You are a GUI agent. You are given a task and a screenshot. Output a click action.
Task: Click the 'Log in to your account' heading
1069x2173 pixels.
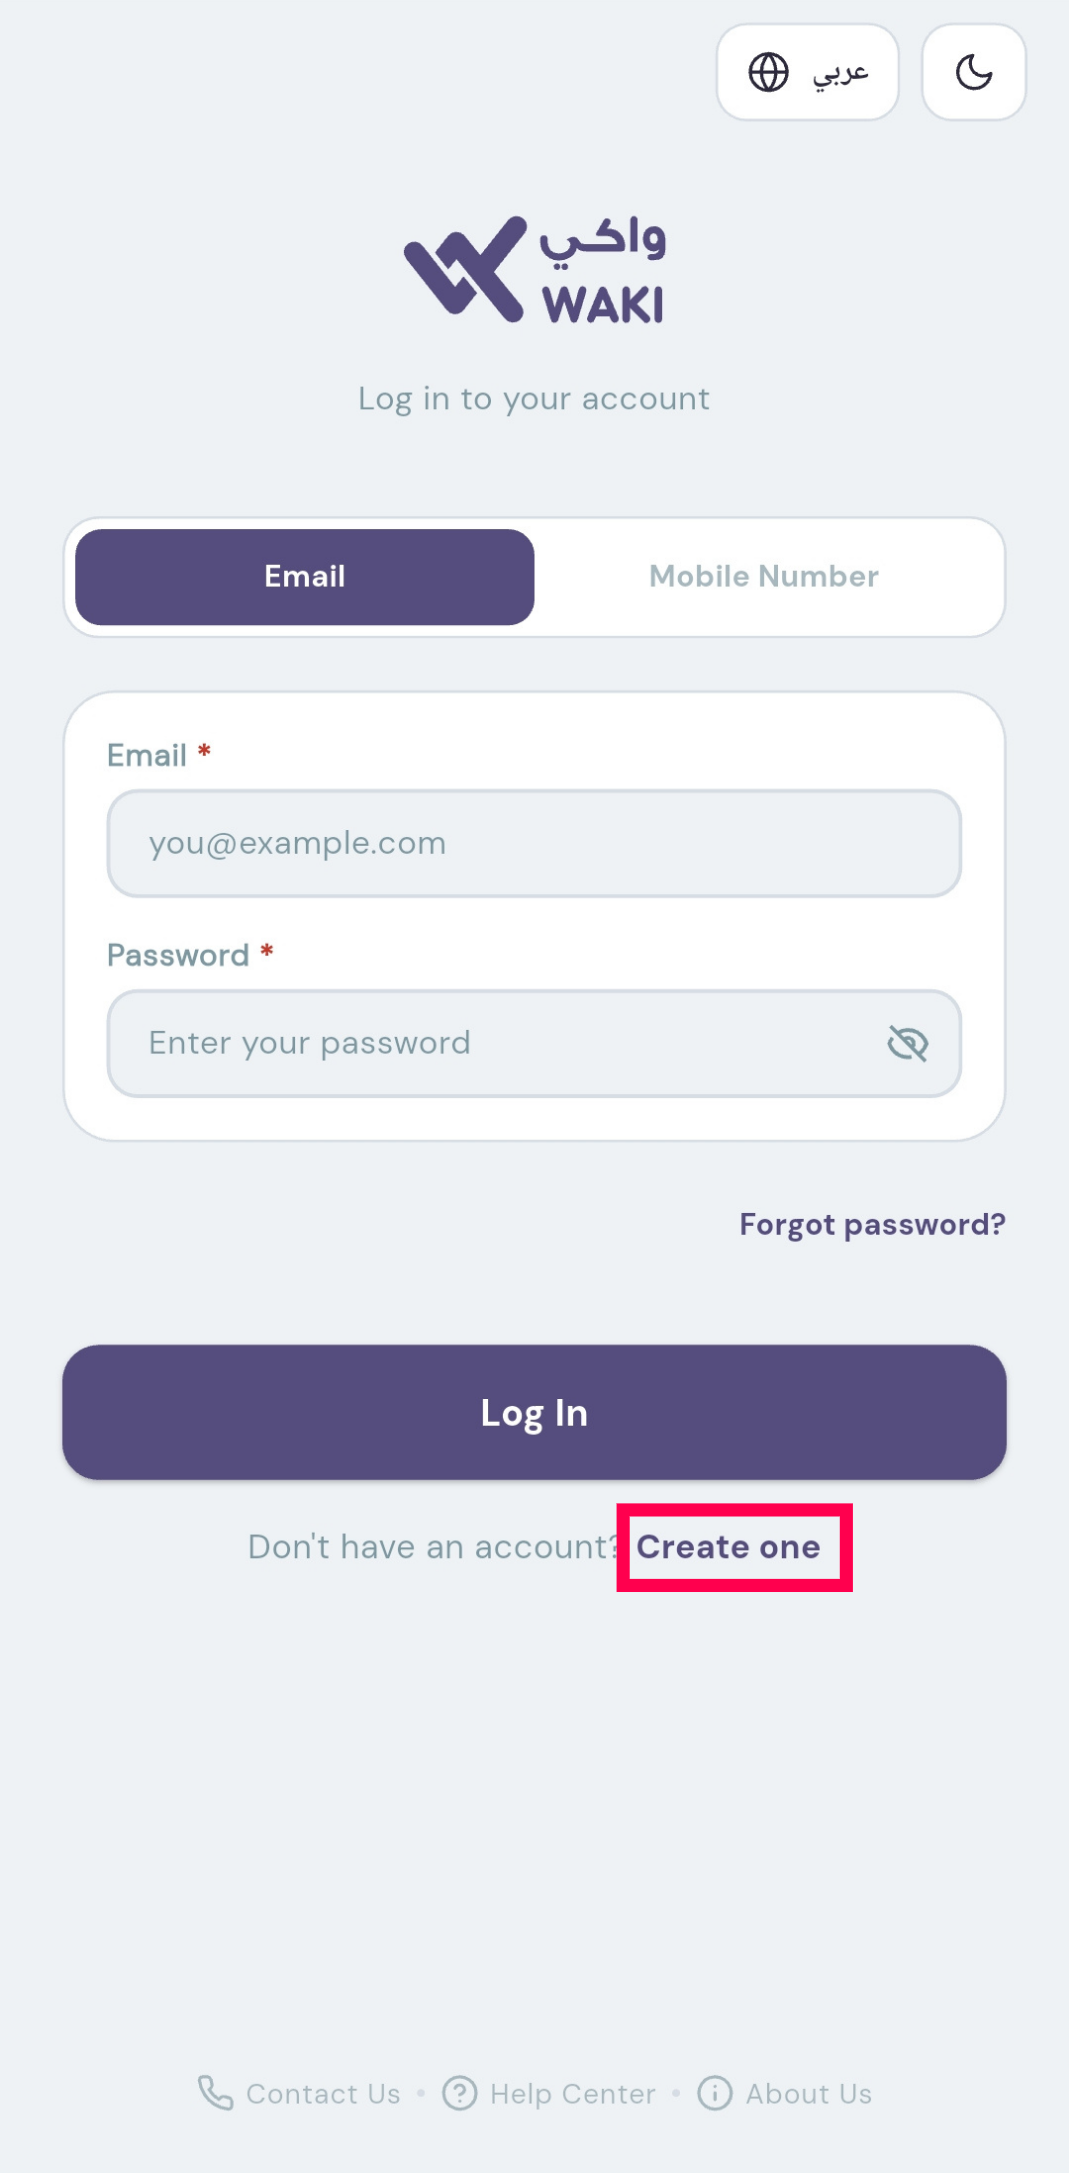534,399
